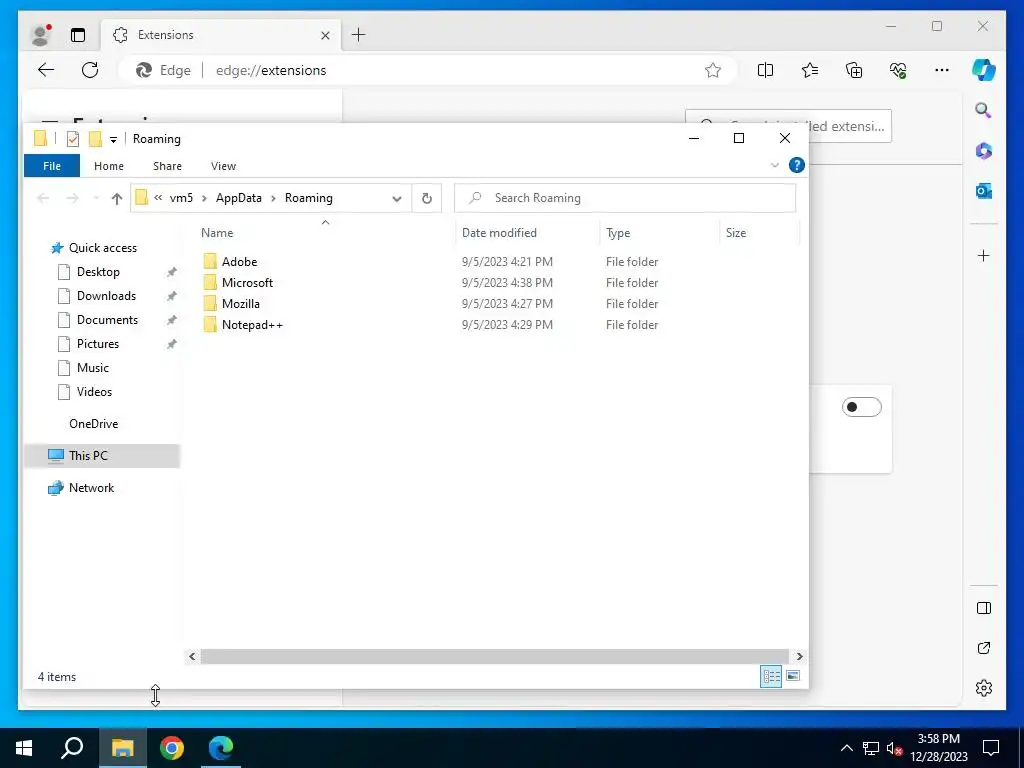Open Videos in navigation pane
Viewport: 1024px width, 768px height.
coord(94,392)
